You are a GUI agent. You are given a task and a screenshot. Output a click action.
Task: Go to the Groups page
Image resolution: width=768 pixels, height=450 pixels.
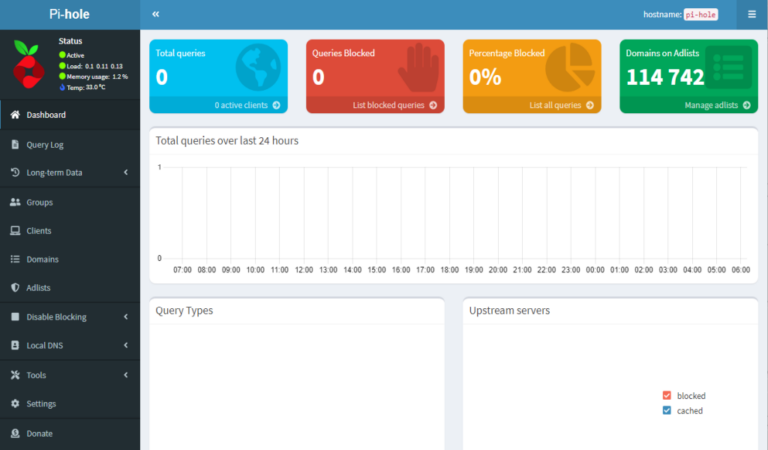click(x=70, y=202)
